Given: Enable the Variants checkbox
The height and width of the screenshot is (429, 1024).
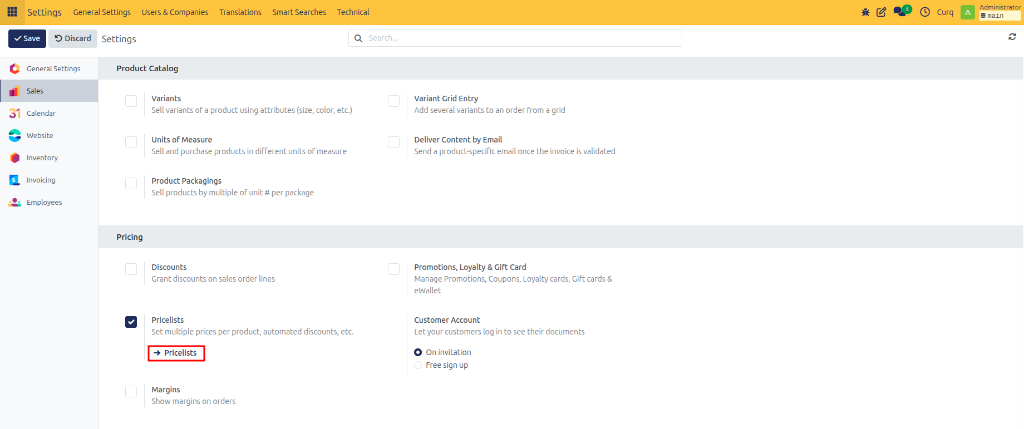Looking at the screenshot, I should pos(131,101).
